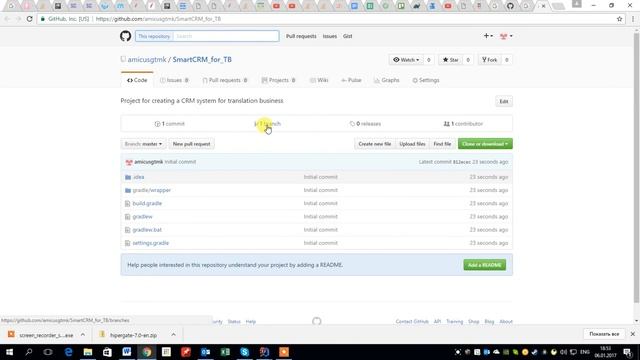
Task: Open Issues in the top navigation
Action: [x=330, y=36]
